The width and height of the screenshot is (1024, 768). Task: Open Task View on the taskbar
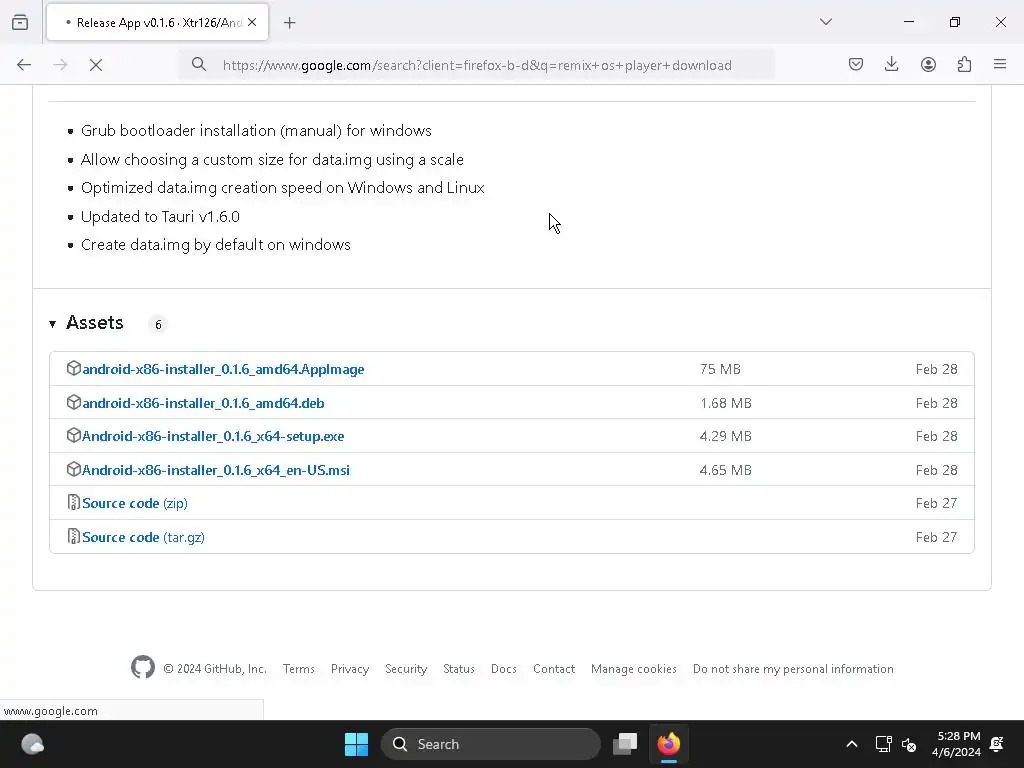pos(625,744)
